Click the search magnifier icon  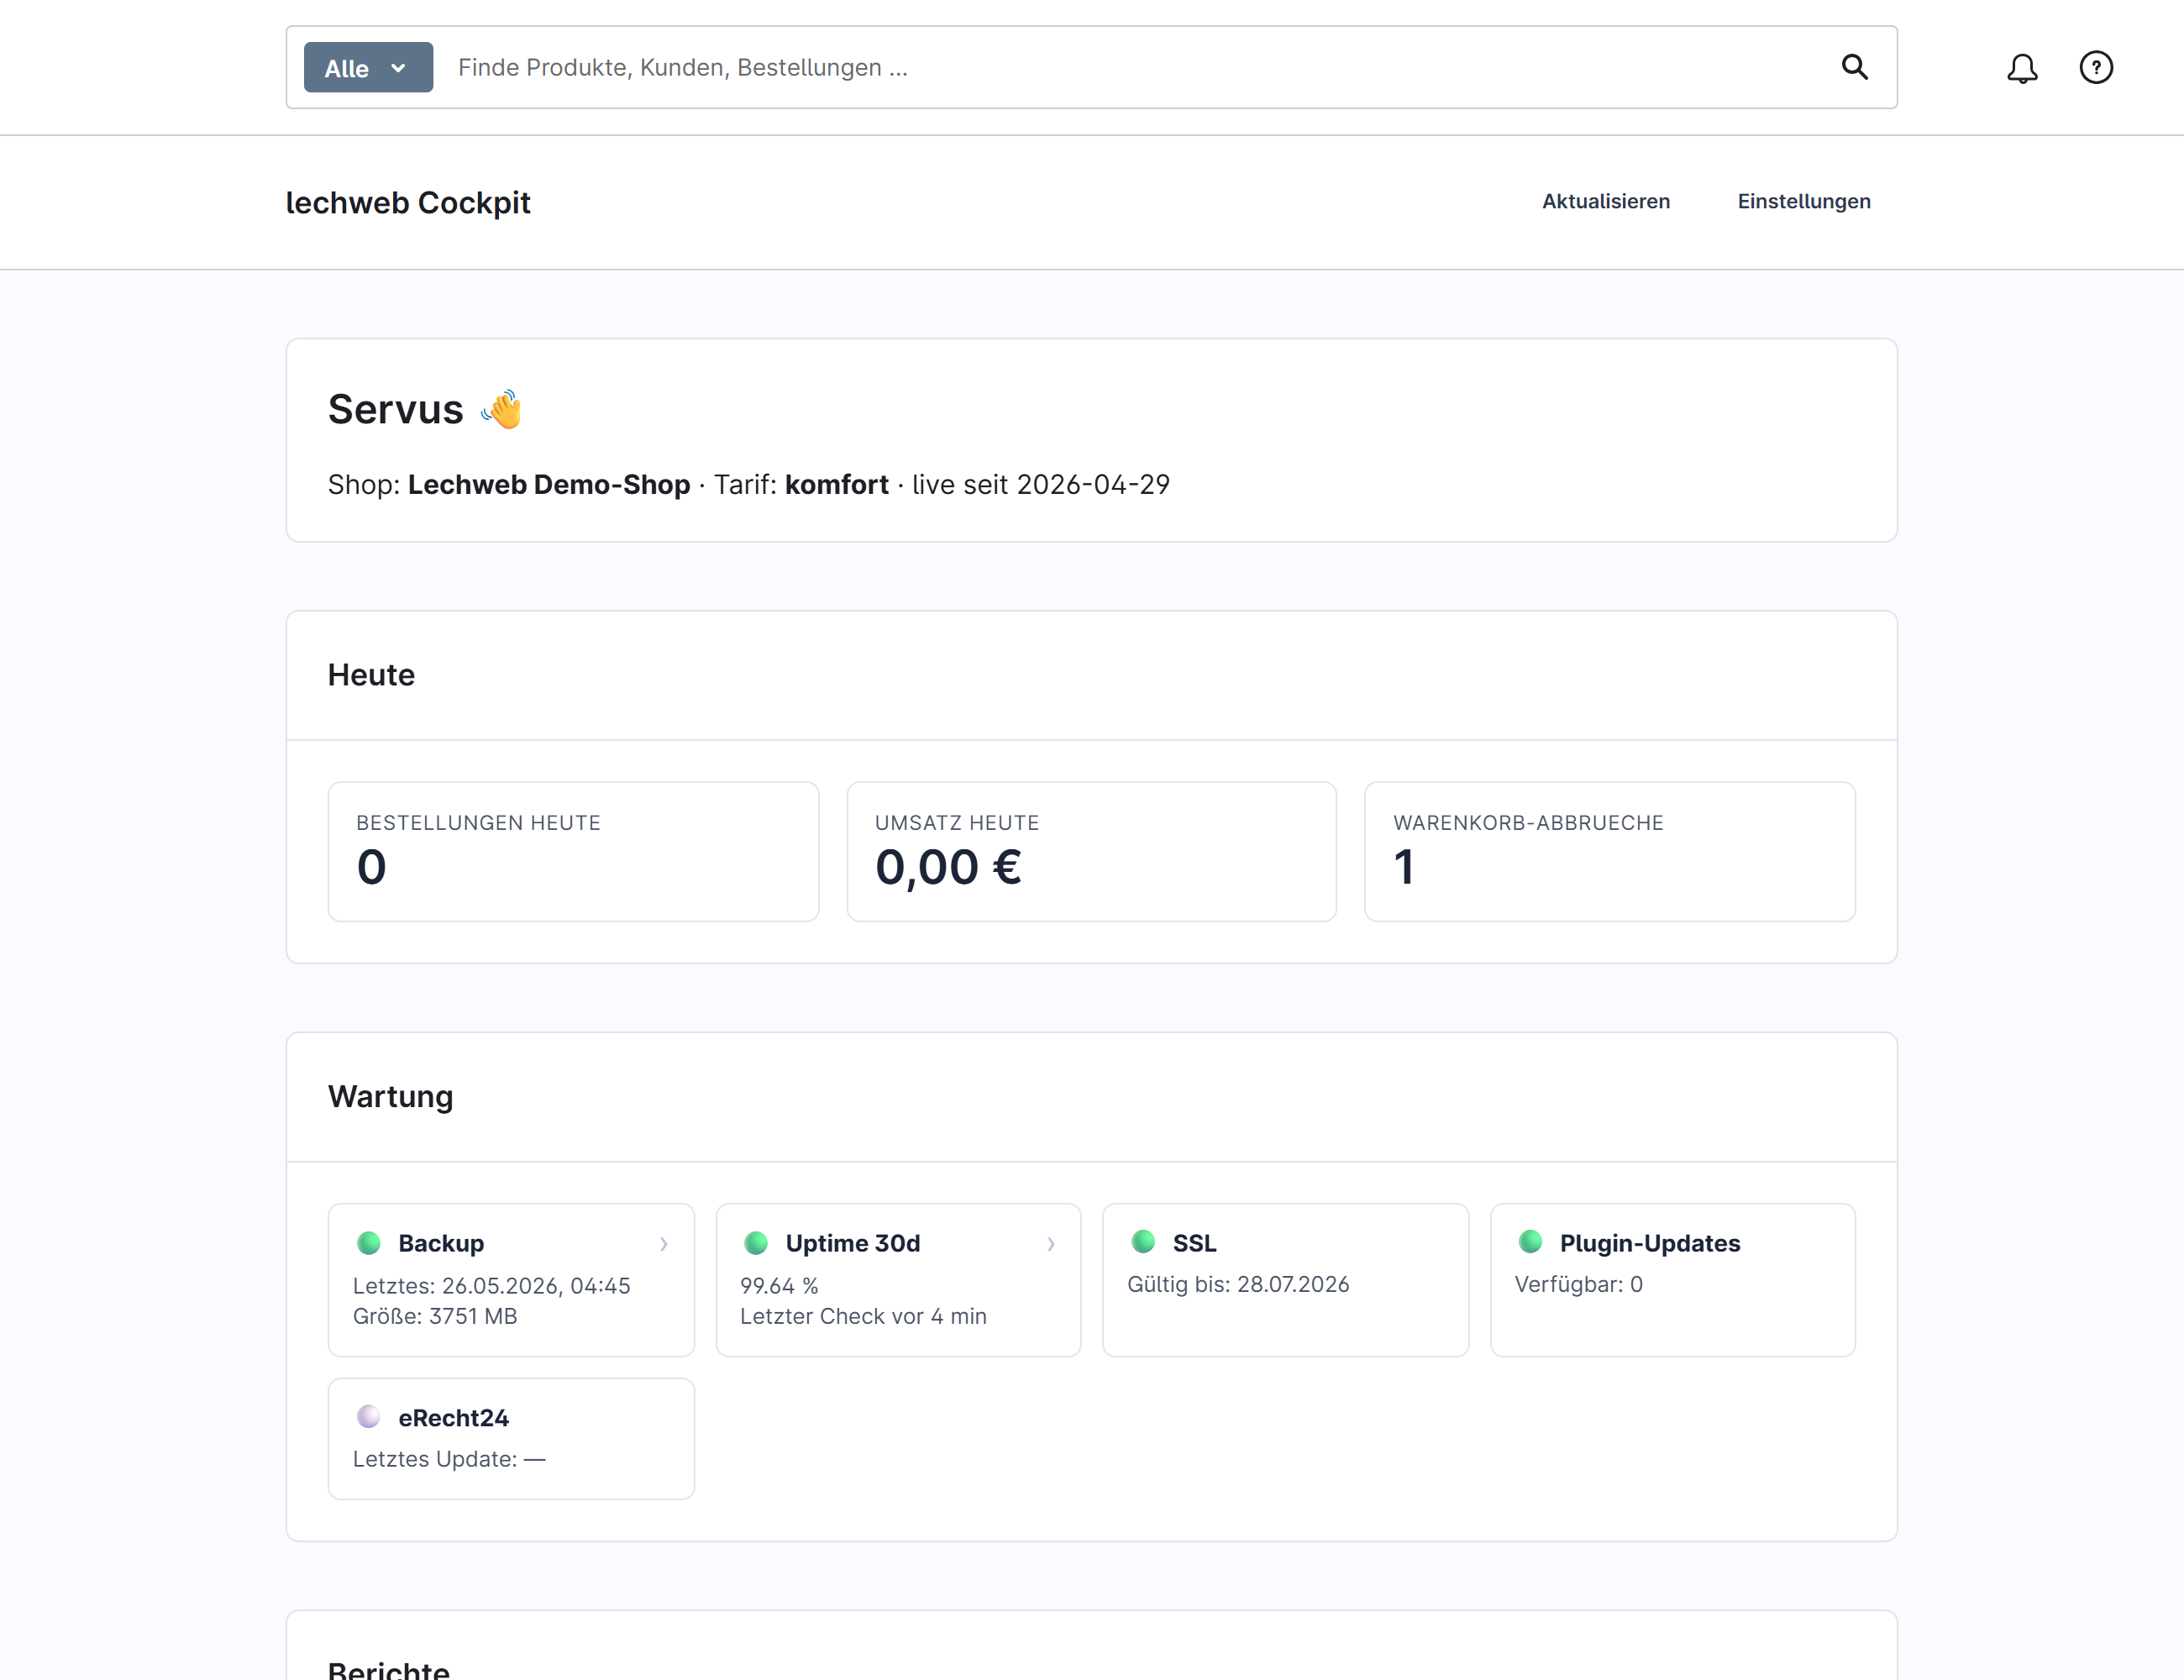(x=1854, y=67)
